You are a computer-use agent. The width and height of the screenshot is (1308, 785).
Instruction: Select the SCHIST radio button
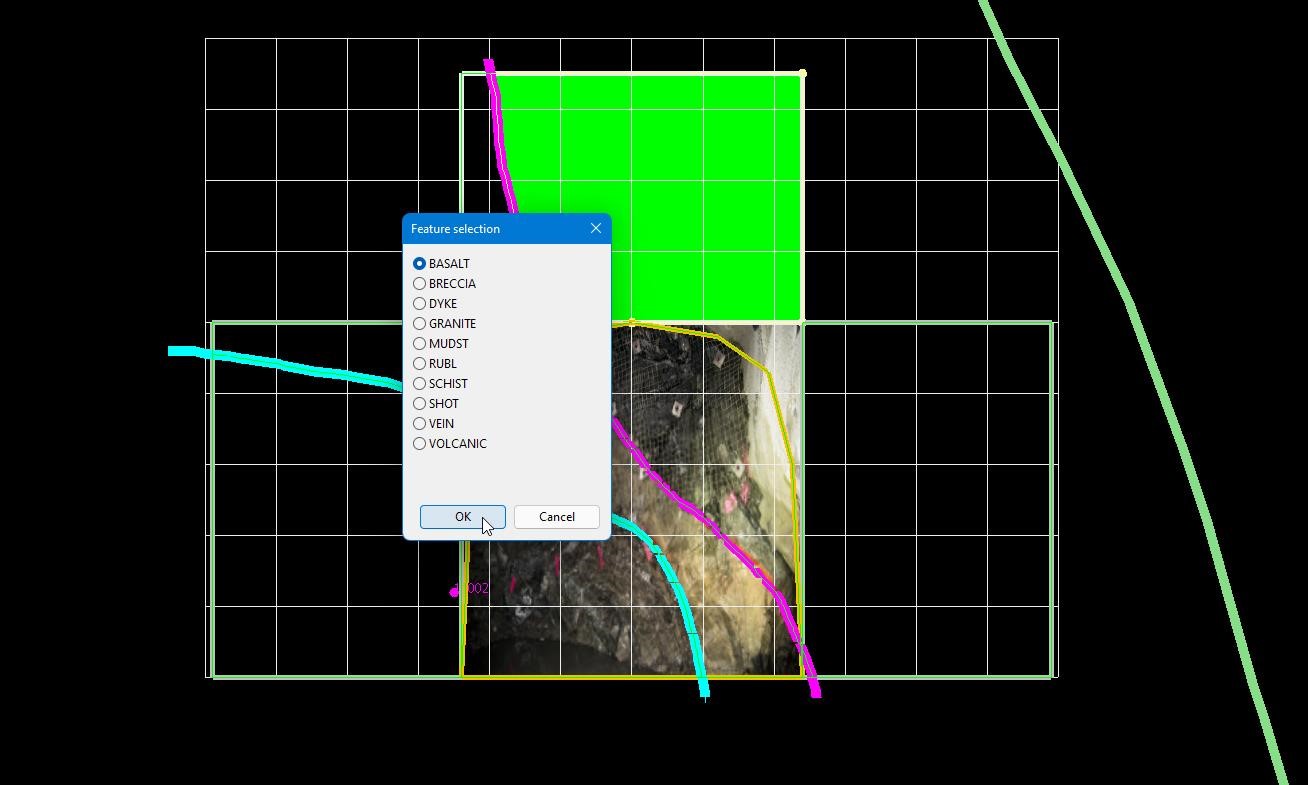pos(420,384)
